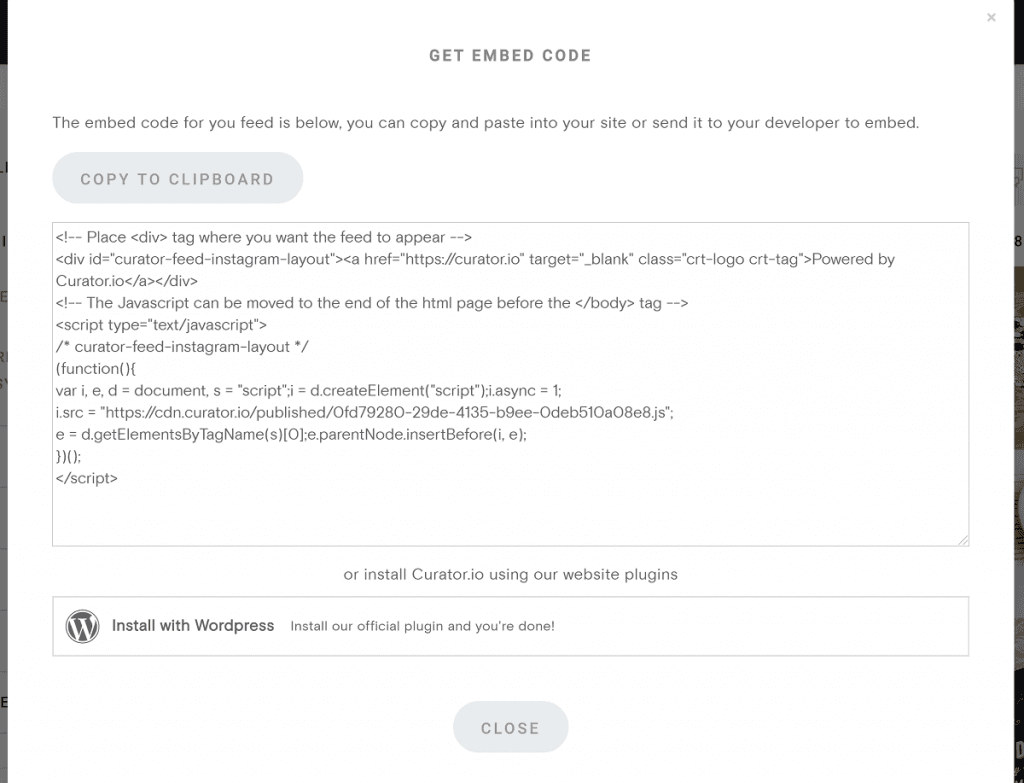Click the WordPress logo icon
This screenshot has width=1024, height=783.
[x=82, y=626]
